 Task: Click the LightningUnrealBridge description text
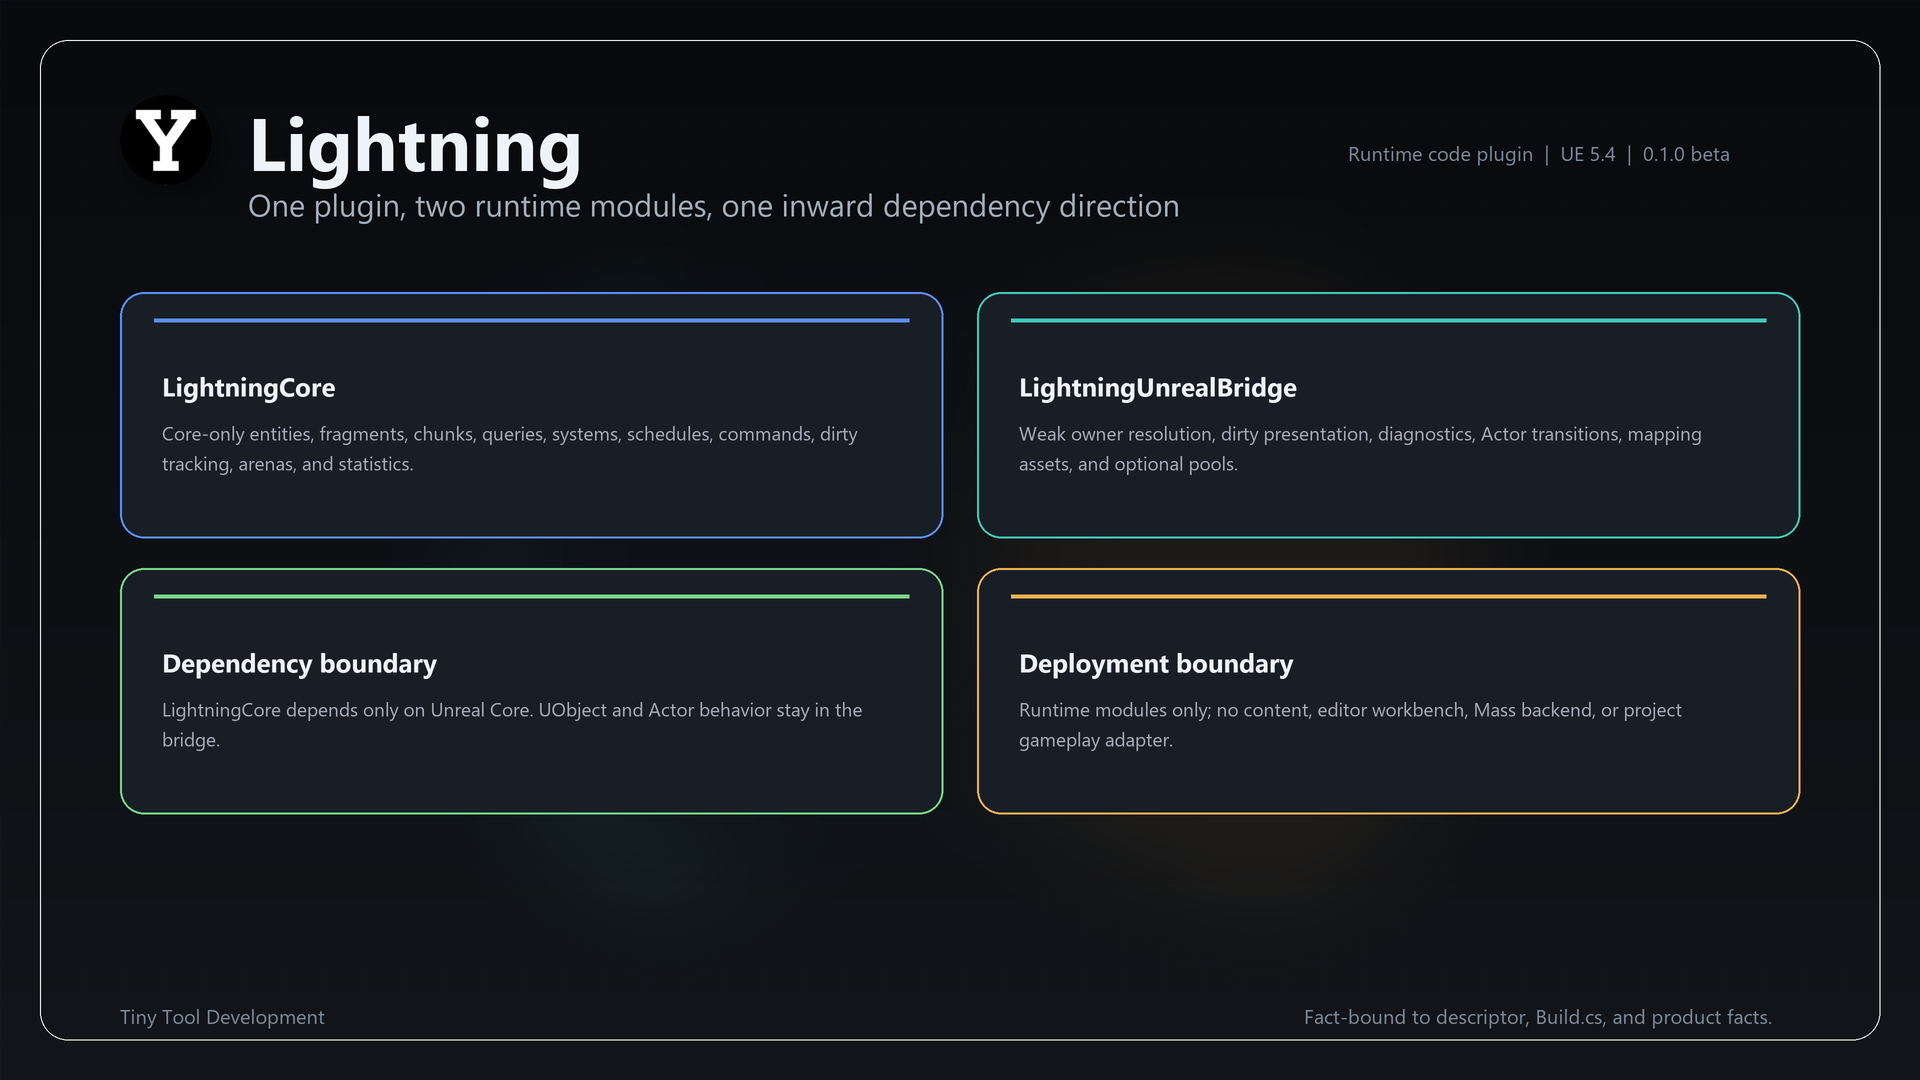pos(1360,449)
